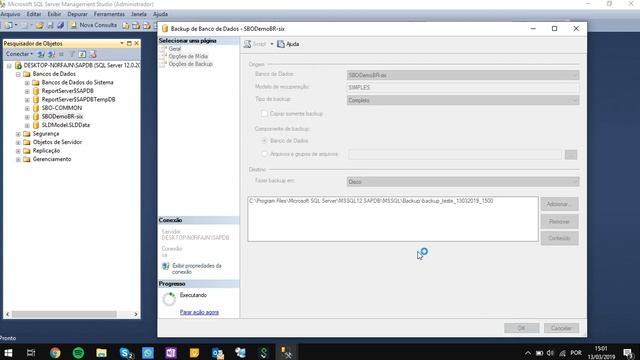Select the backup_teste destination path entry
Screen dimensions: 640x360
click(371, 201)
